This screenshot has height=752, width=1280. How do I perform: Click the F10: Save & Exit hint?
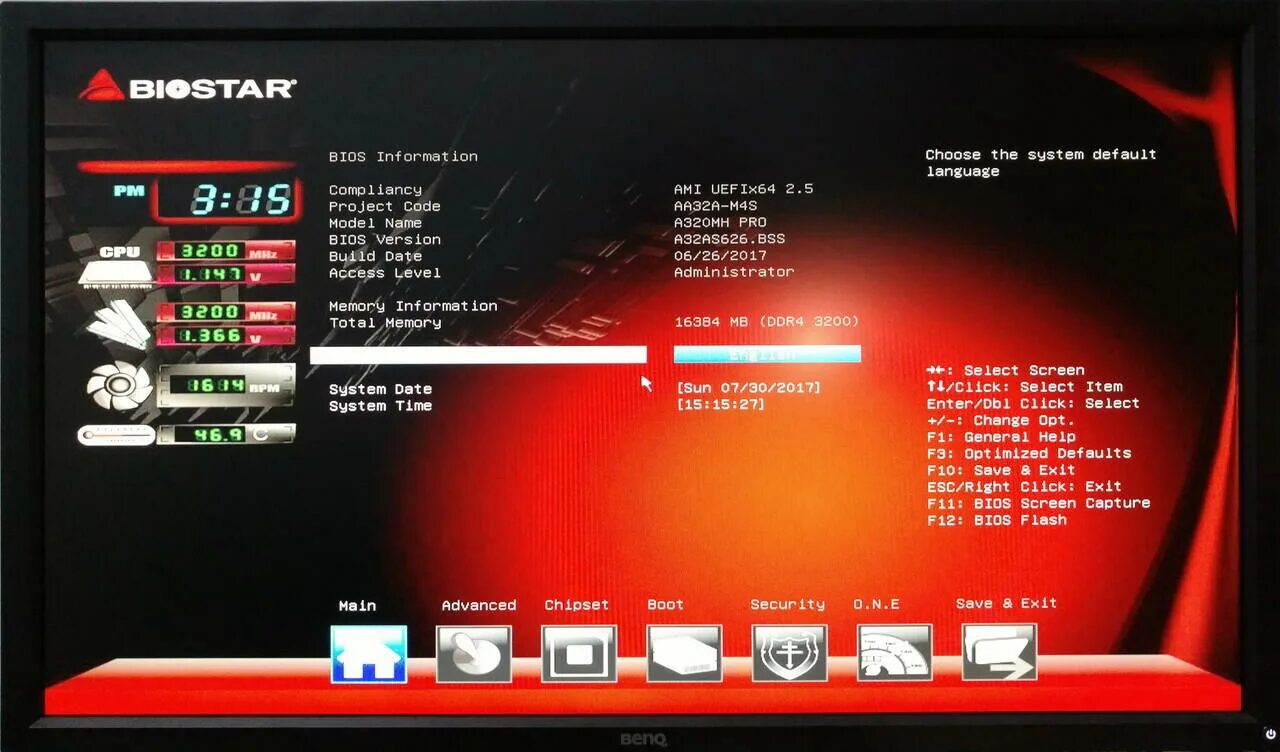click(x=1001, y=470)
